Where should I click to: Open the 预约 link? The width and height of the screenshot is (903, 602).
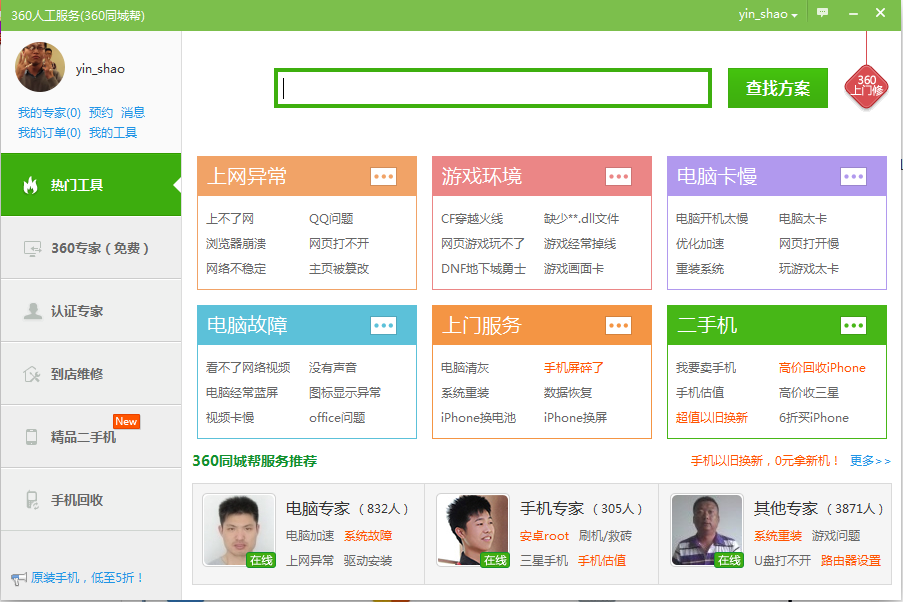(101, 112)
